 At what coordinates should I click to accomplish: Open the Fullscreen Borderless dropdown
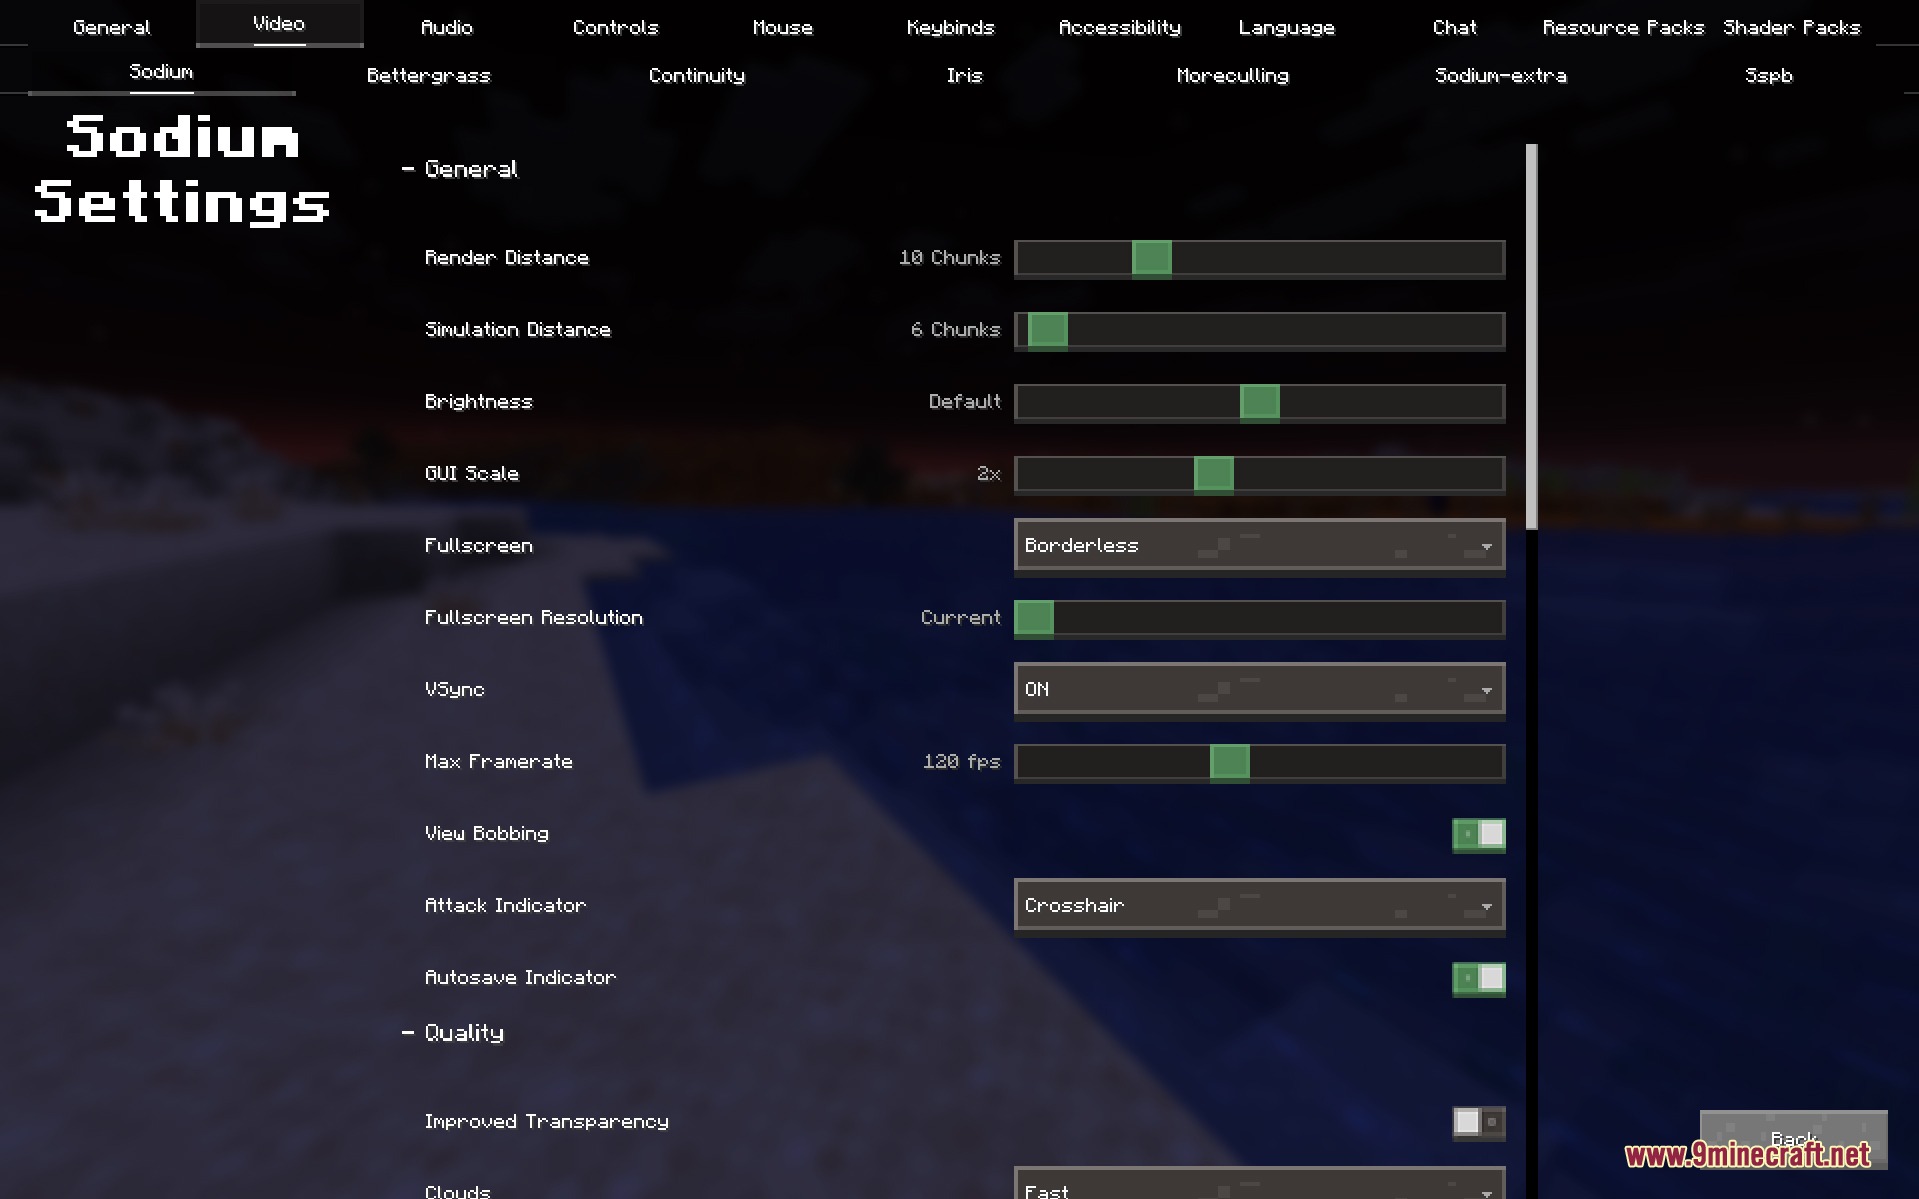point(1260,545)
